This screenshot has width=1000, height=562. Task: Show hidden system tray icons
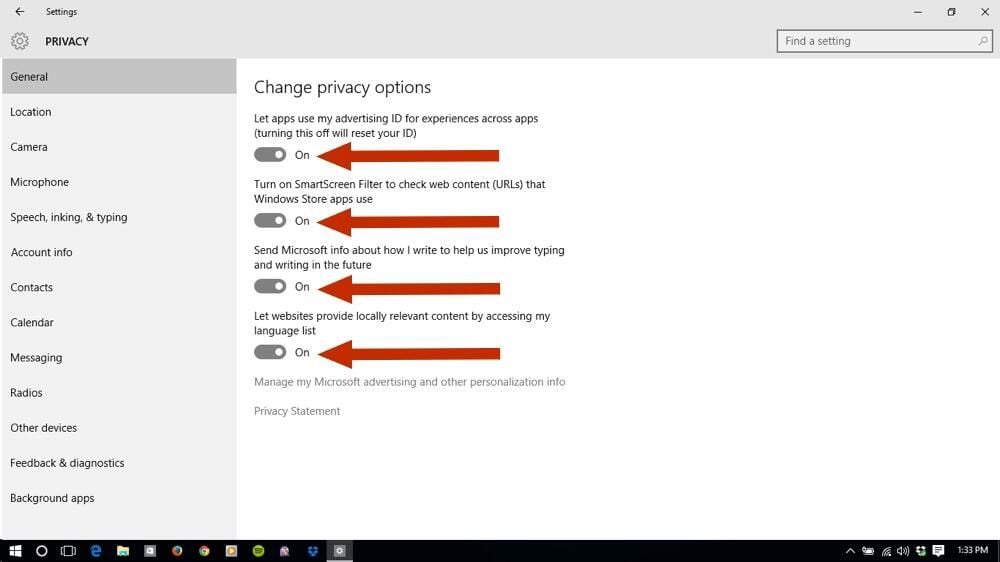tap(850, 551)
